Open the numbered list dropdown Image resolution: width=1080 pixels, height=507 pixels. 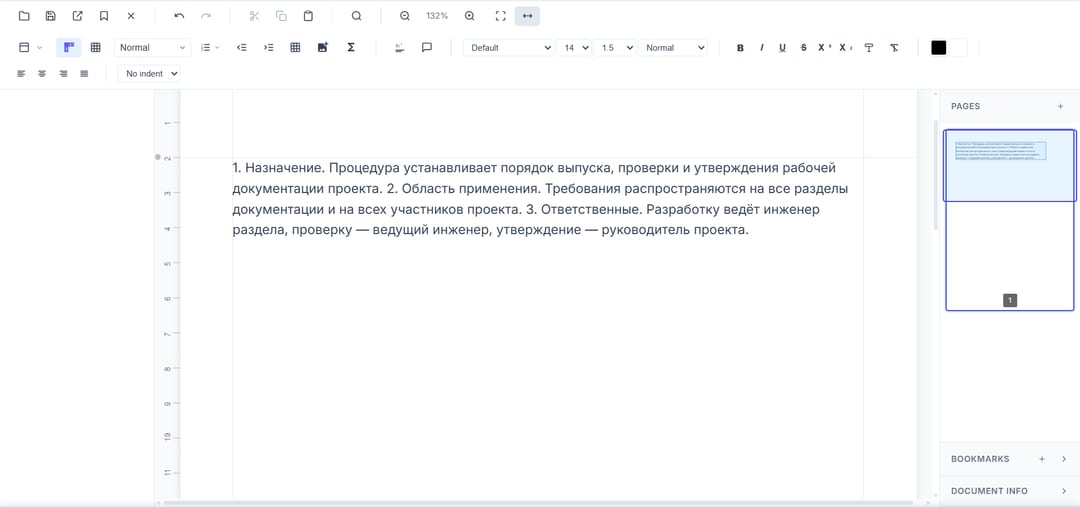(209, 48)
